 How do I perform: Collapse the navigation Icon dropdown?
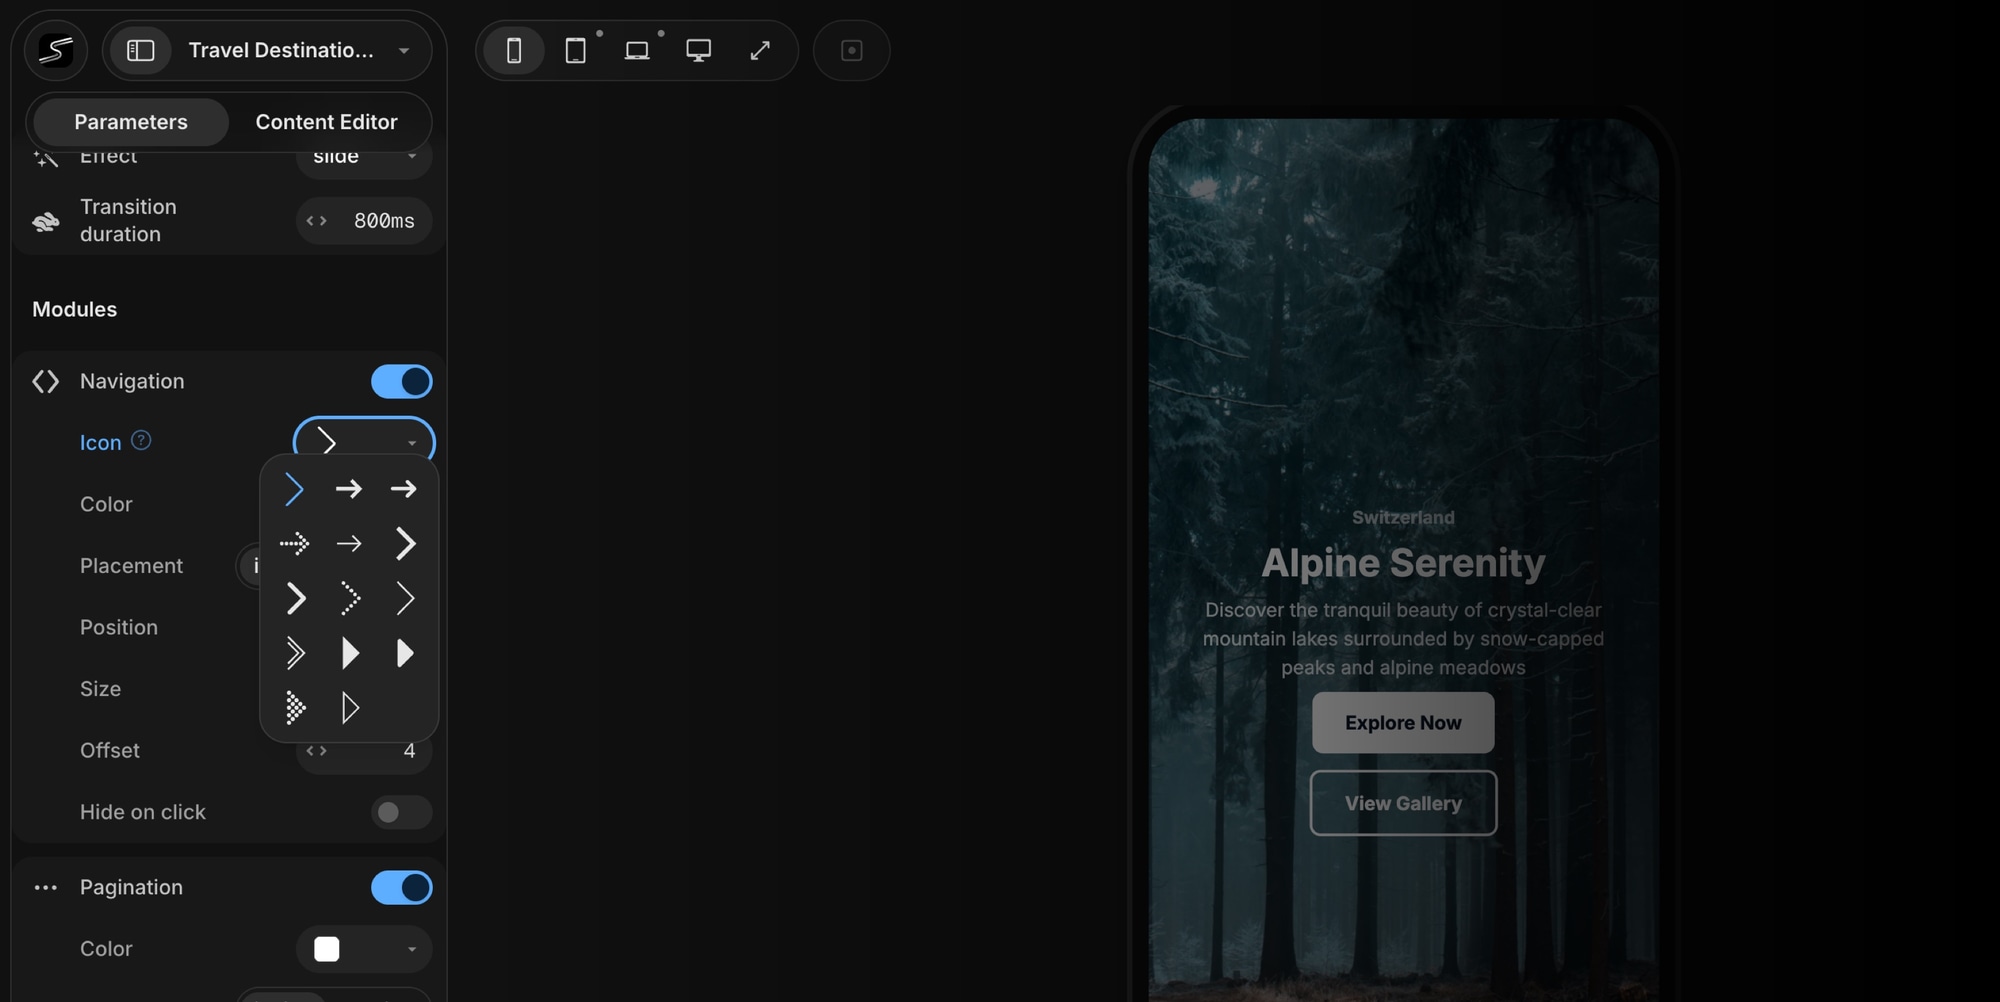364,441
